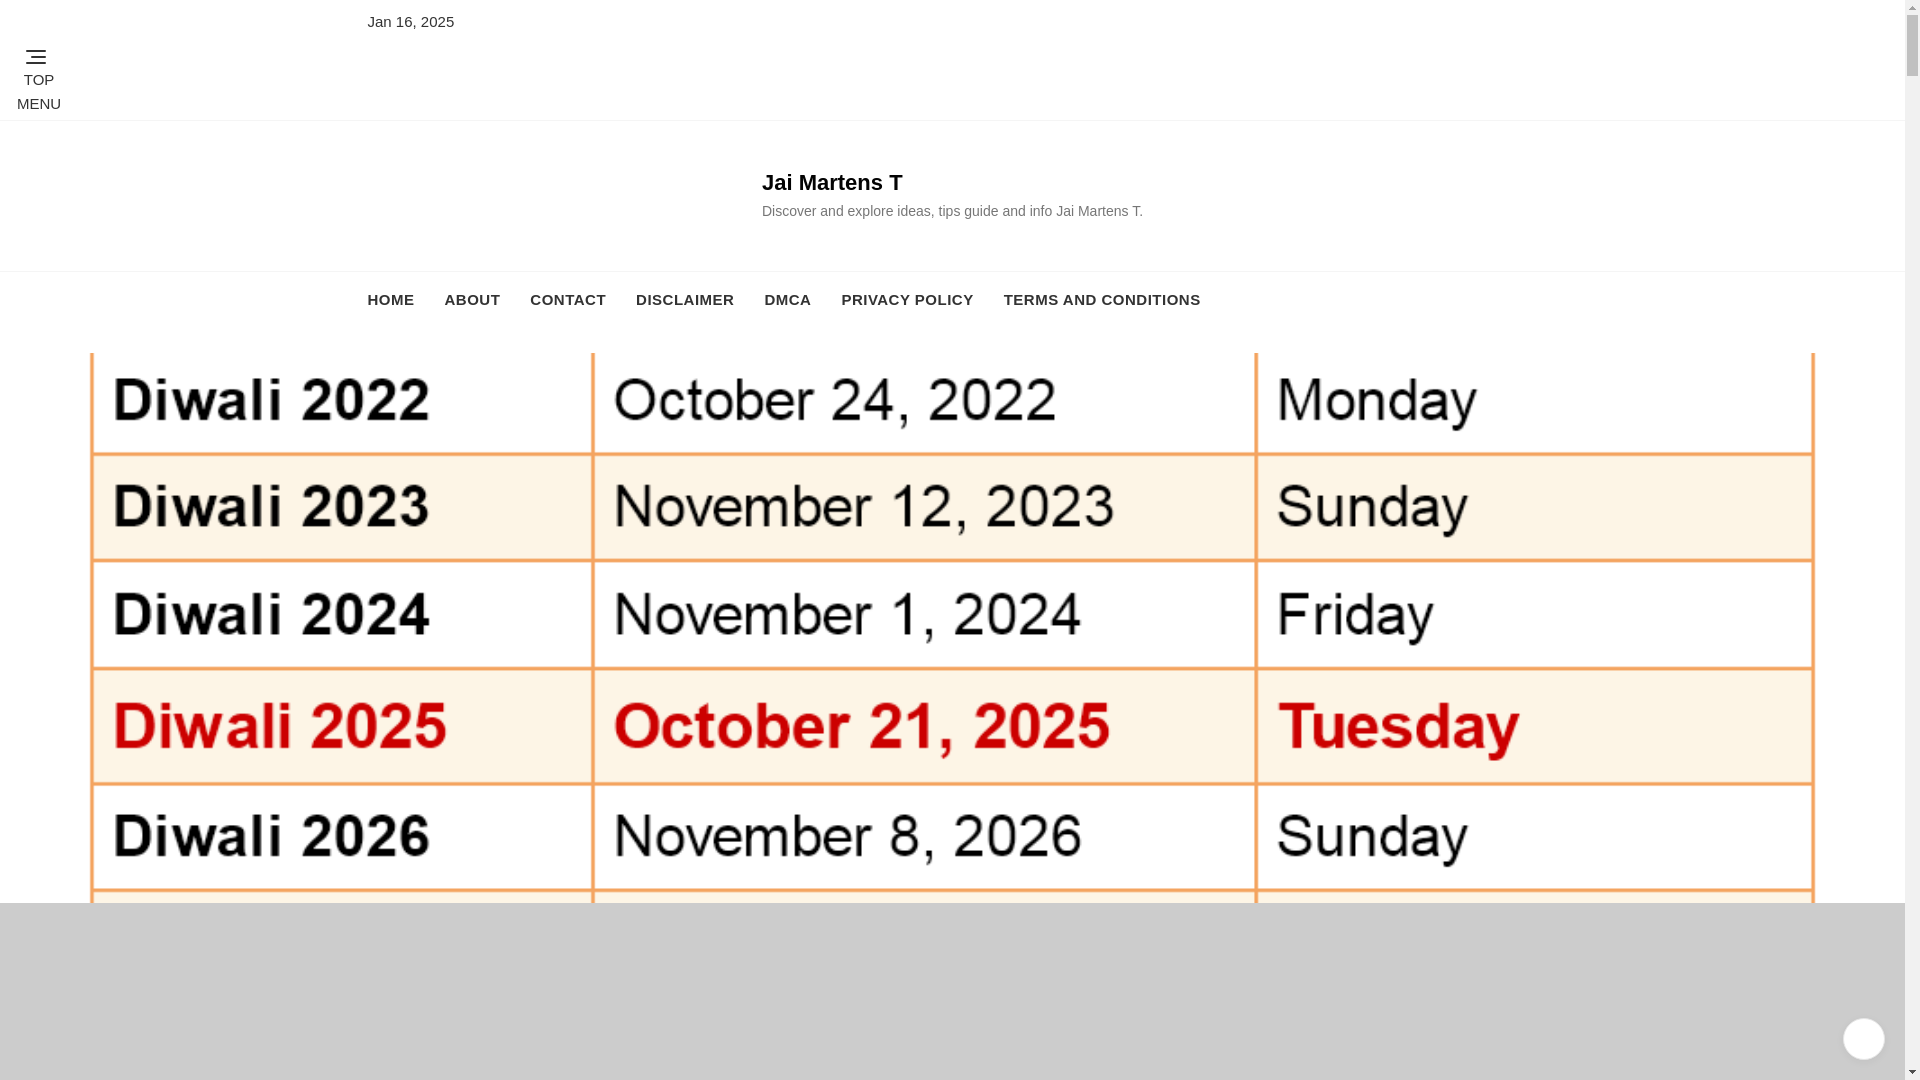1920x1080 pixels.
Task: Click the scrollbar up arrow
Action: click(x=1912, y=6)
